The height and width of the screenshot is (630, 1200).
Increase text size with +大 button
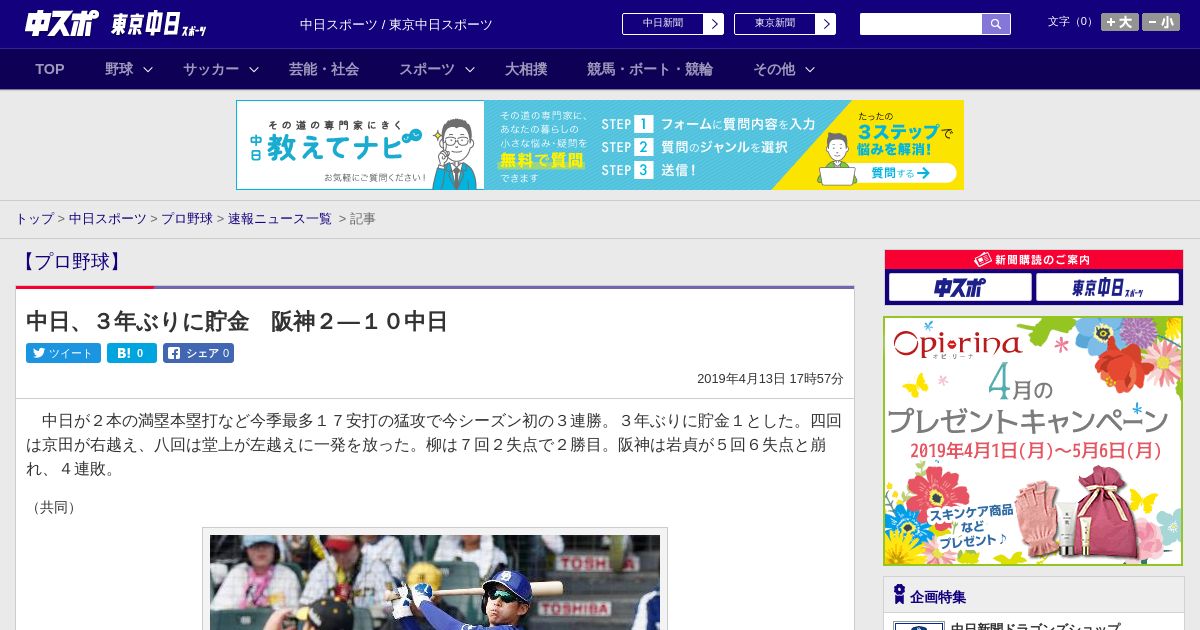pyautogui.click(x=1119, y=22)
